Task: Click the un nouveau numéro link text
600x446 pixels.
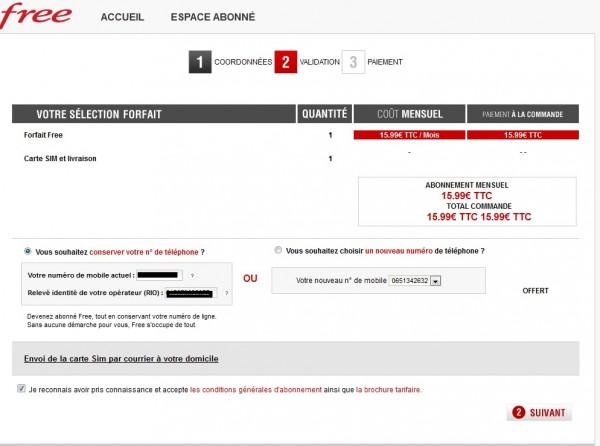Action: coord(399,251)
